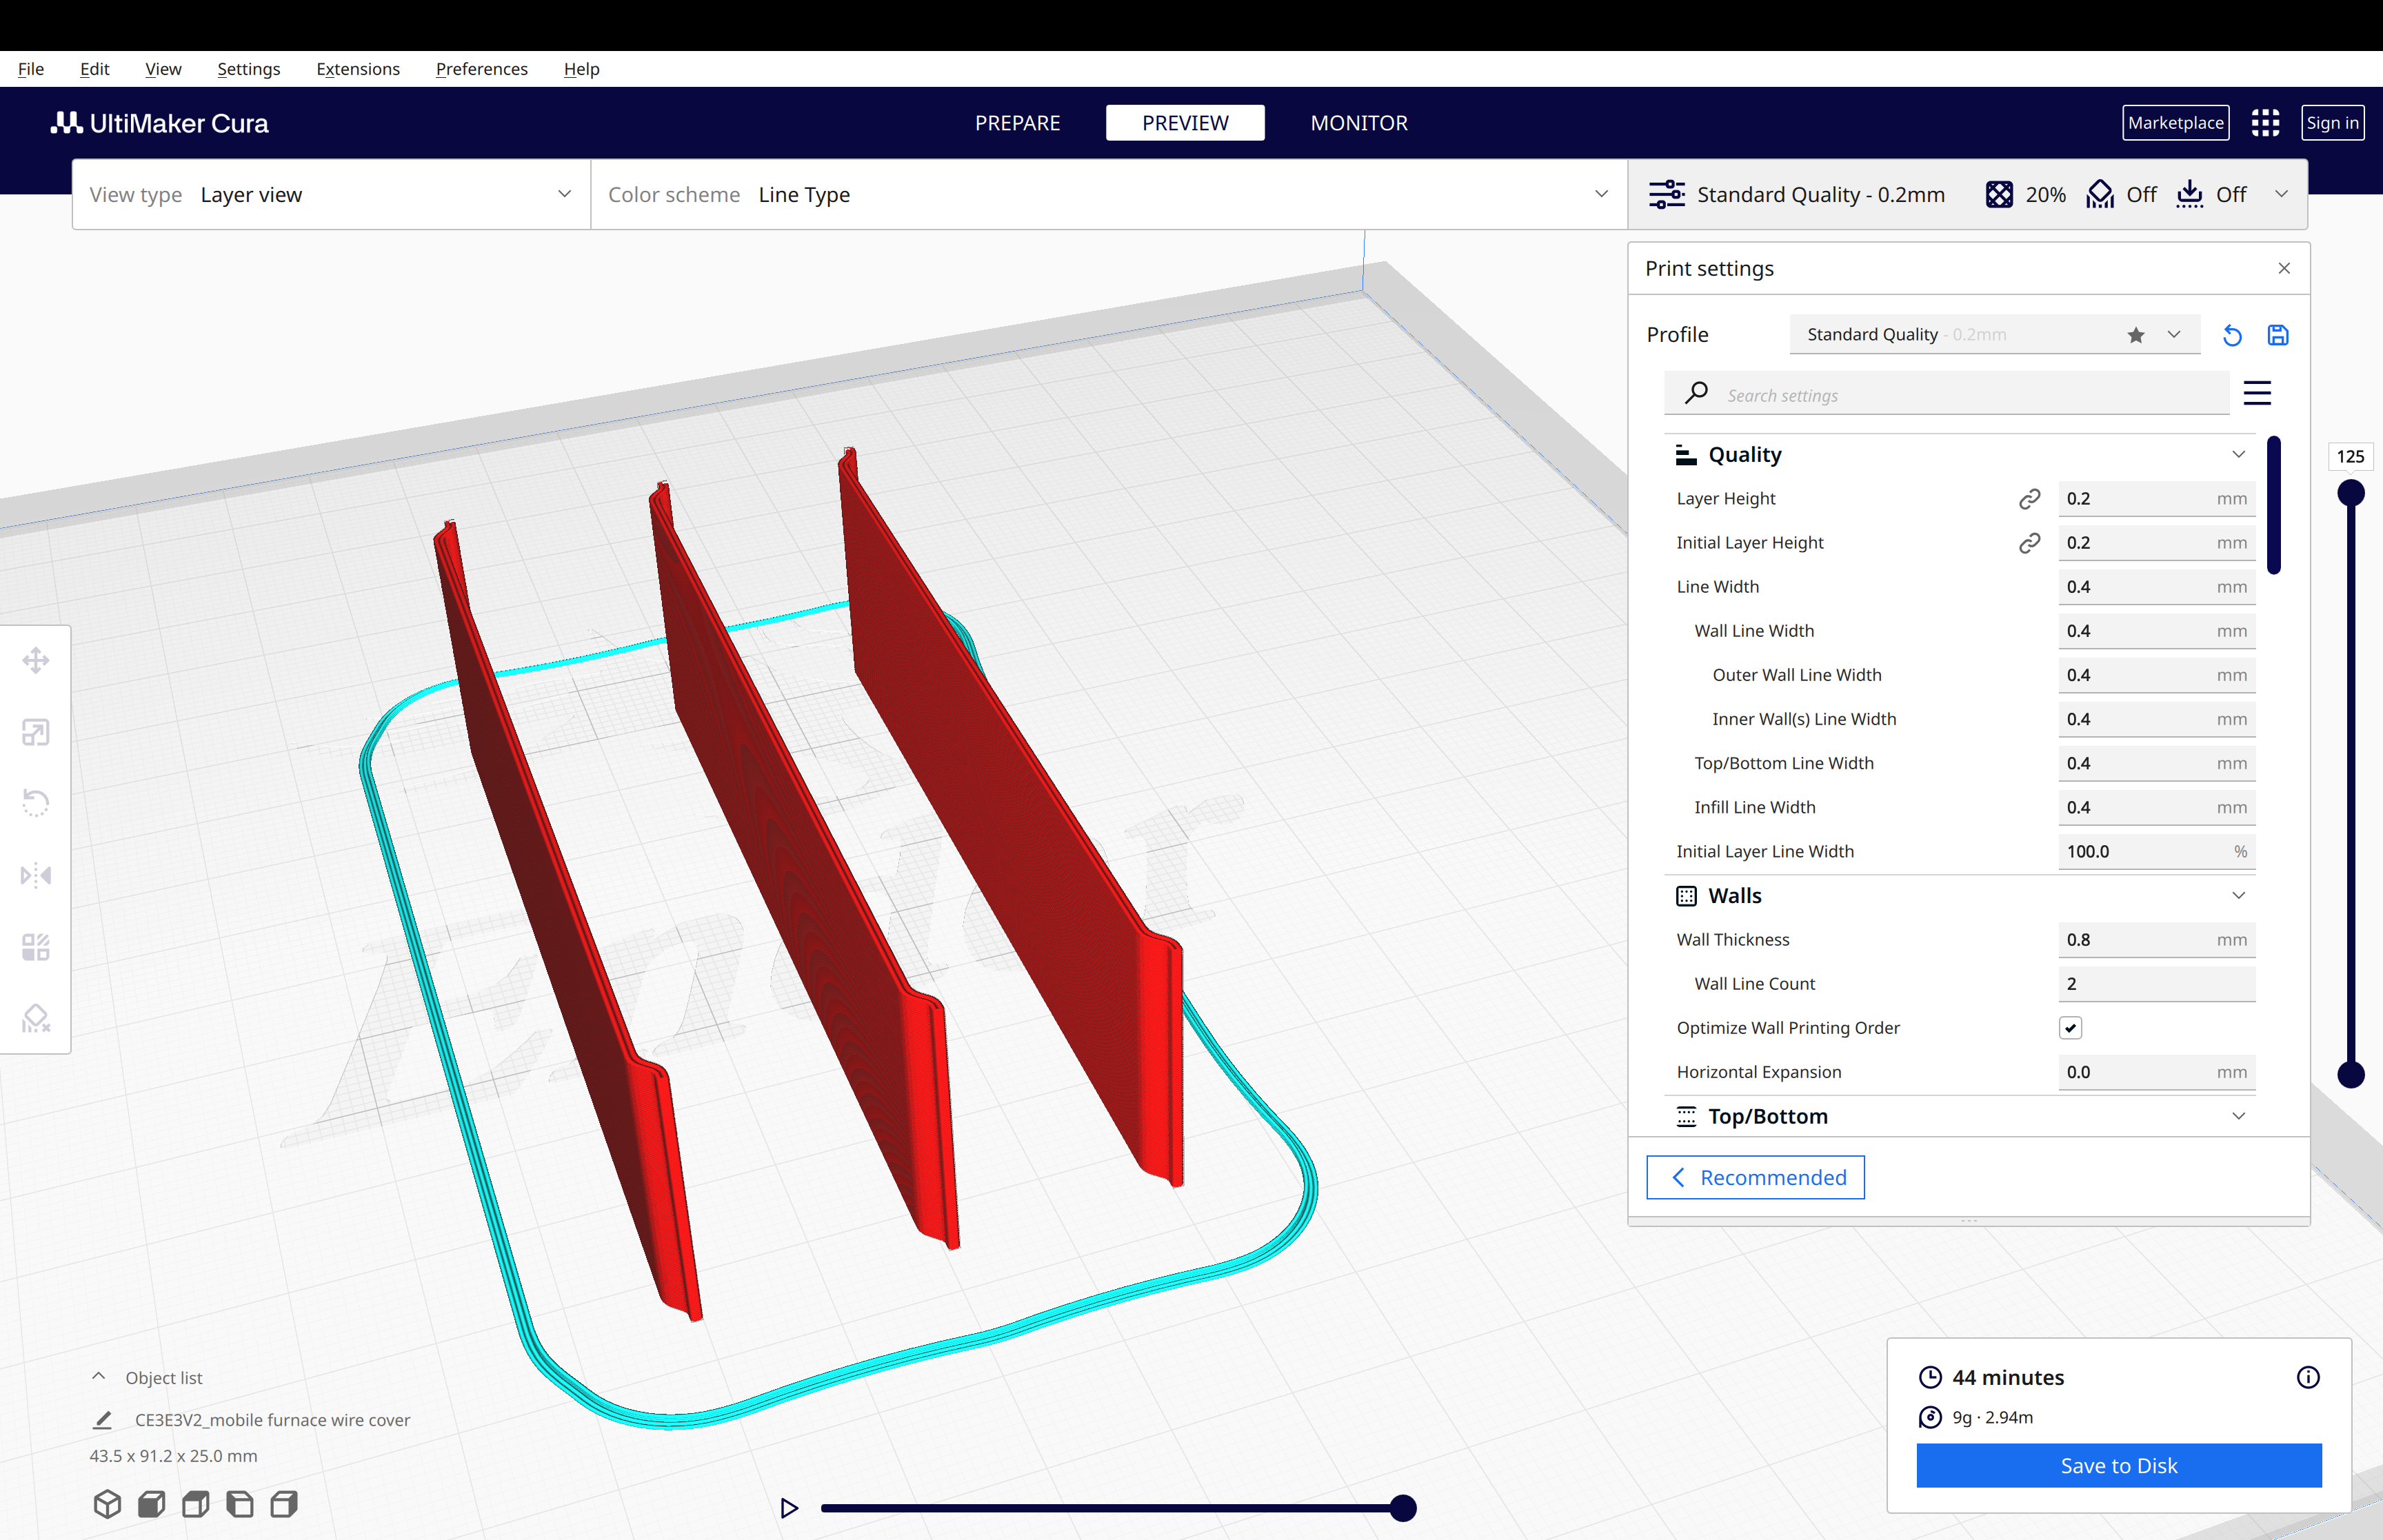Click the move/pan tool icon

(38, 662)
